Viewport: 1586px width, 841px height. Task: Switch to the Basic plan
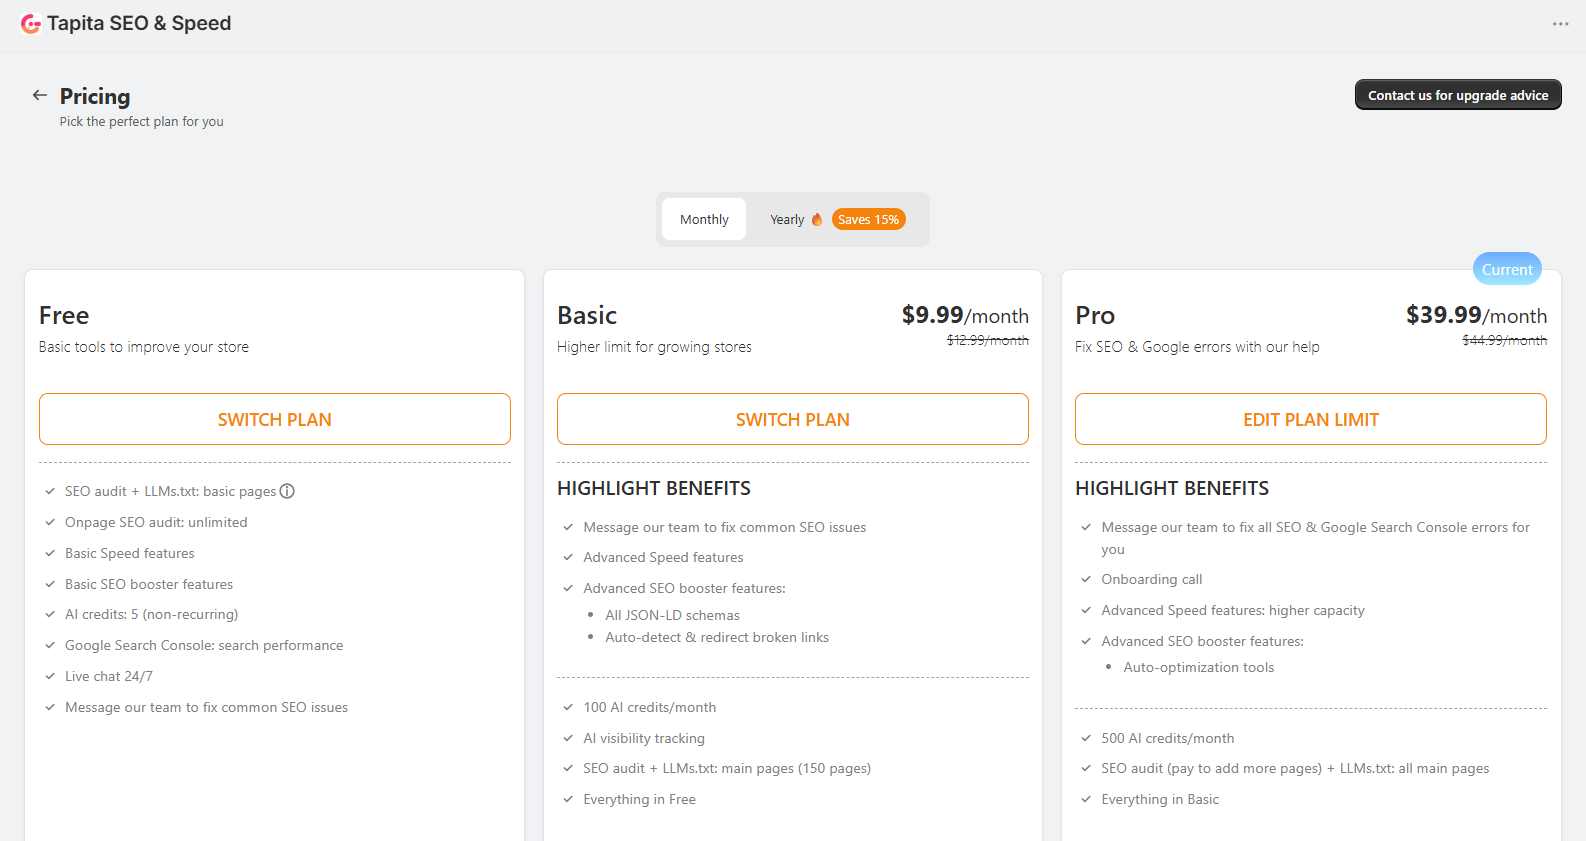[793, 419]
